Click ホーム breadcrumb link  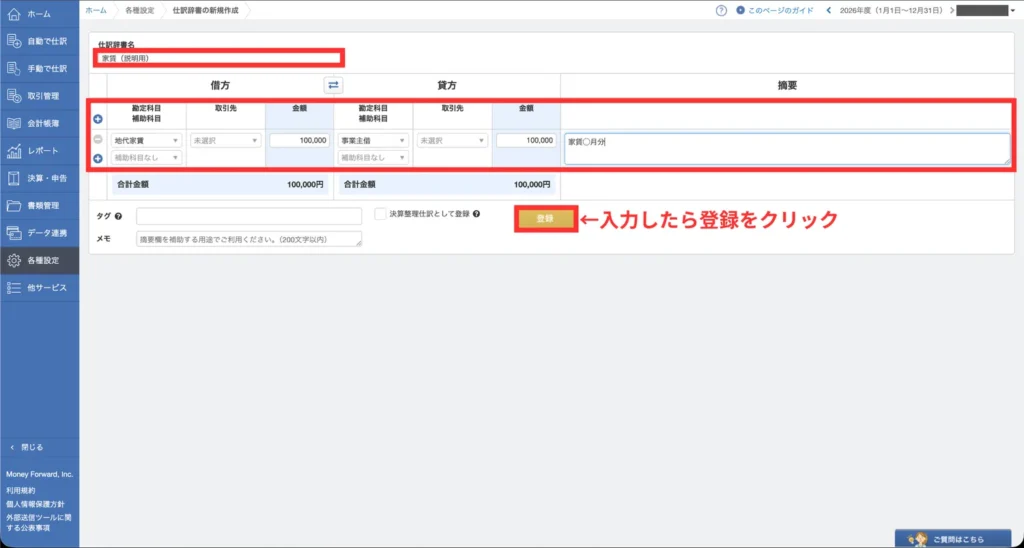96,10
